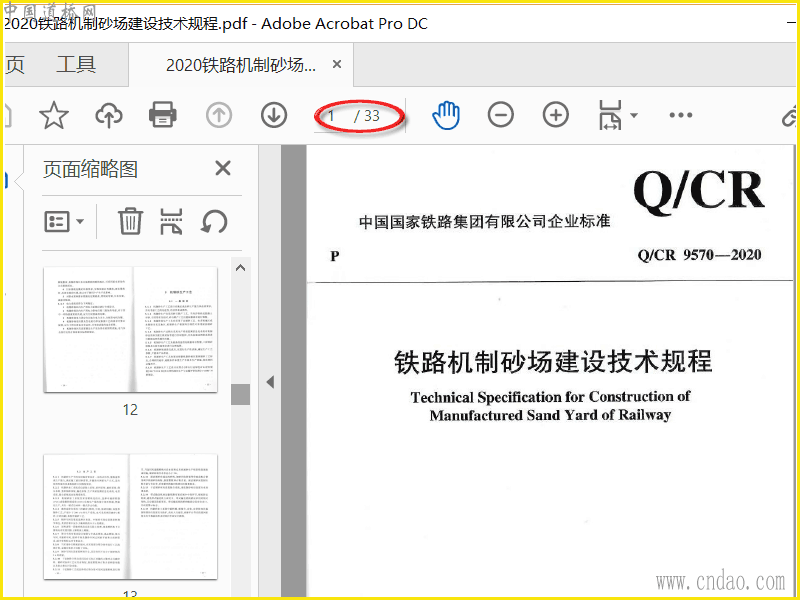The width and height of the screenshot is (800, 600).
Task: Bookmark the document with the star icon
Action: 54,115
